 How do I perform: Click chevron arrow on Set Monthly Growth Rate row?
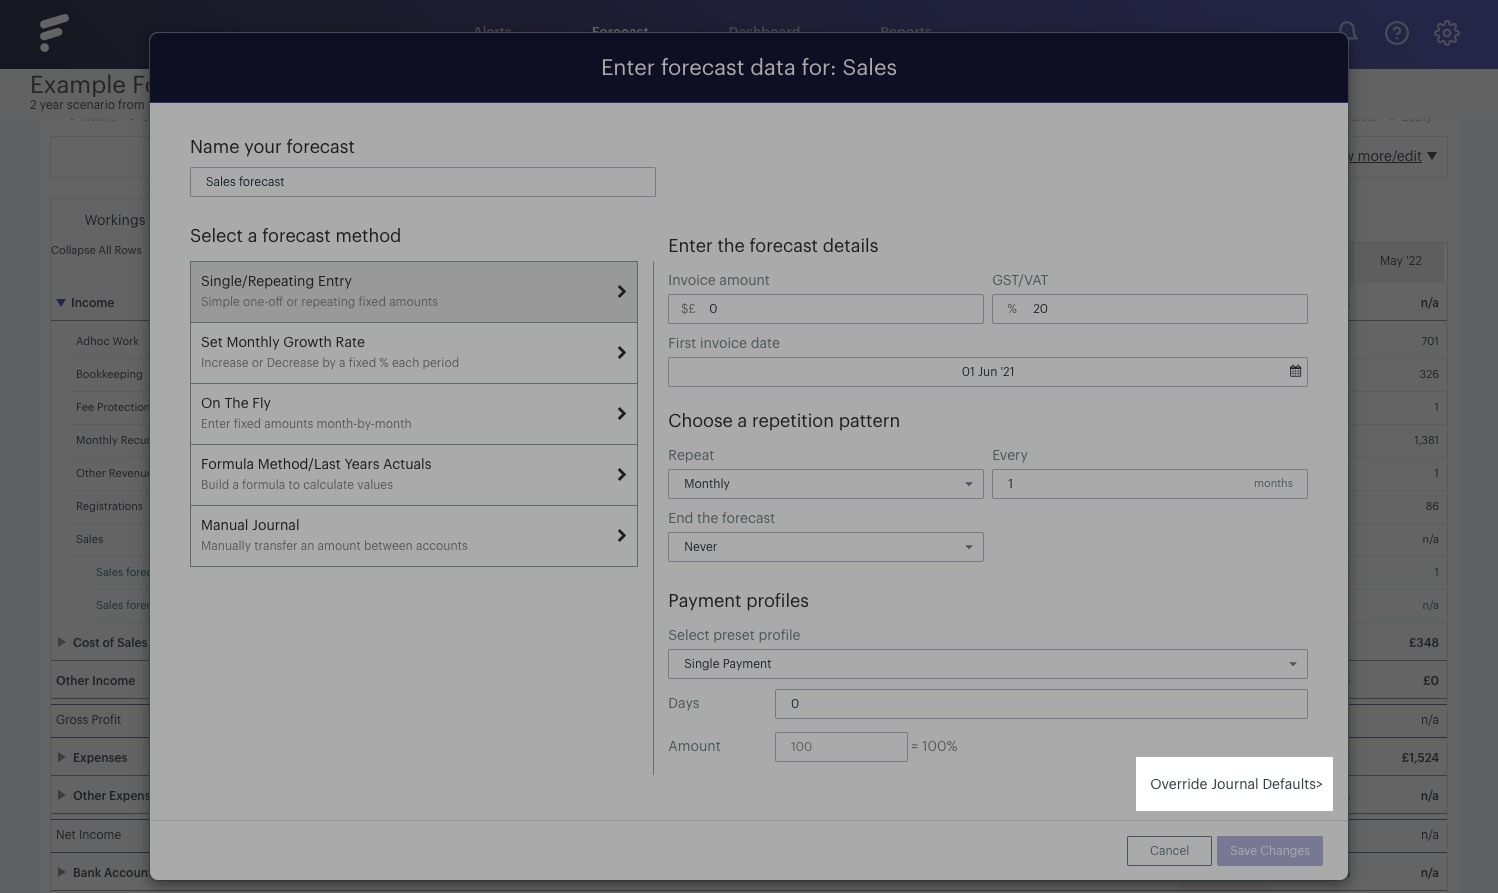tap(621, 353)
